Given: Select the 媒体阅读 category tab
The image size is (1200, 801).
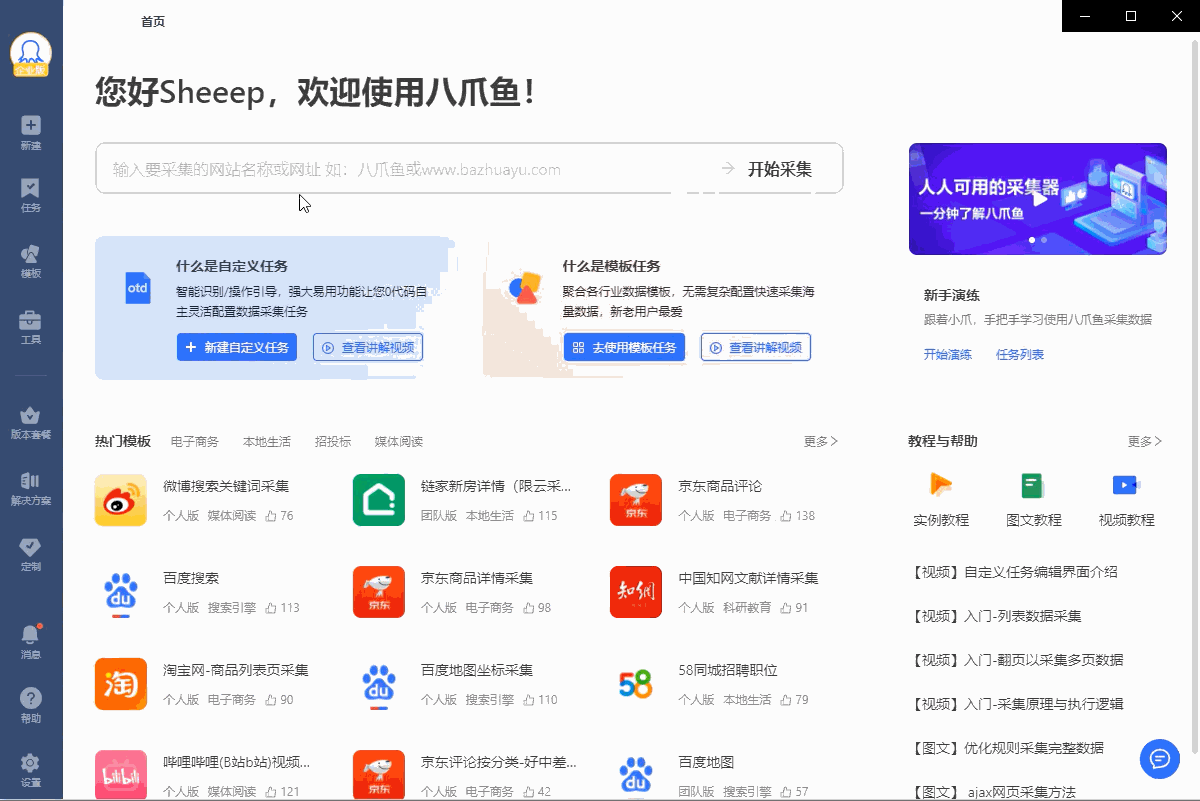Looking at the screenshot, I should (x=399, y=442).
